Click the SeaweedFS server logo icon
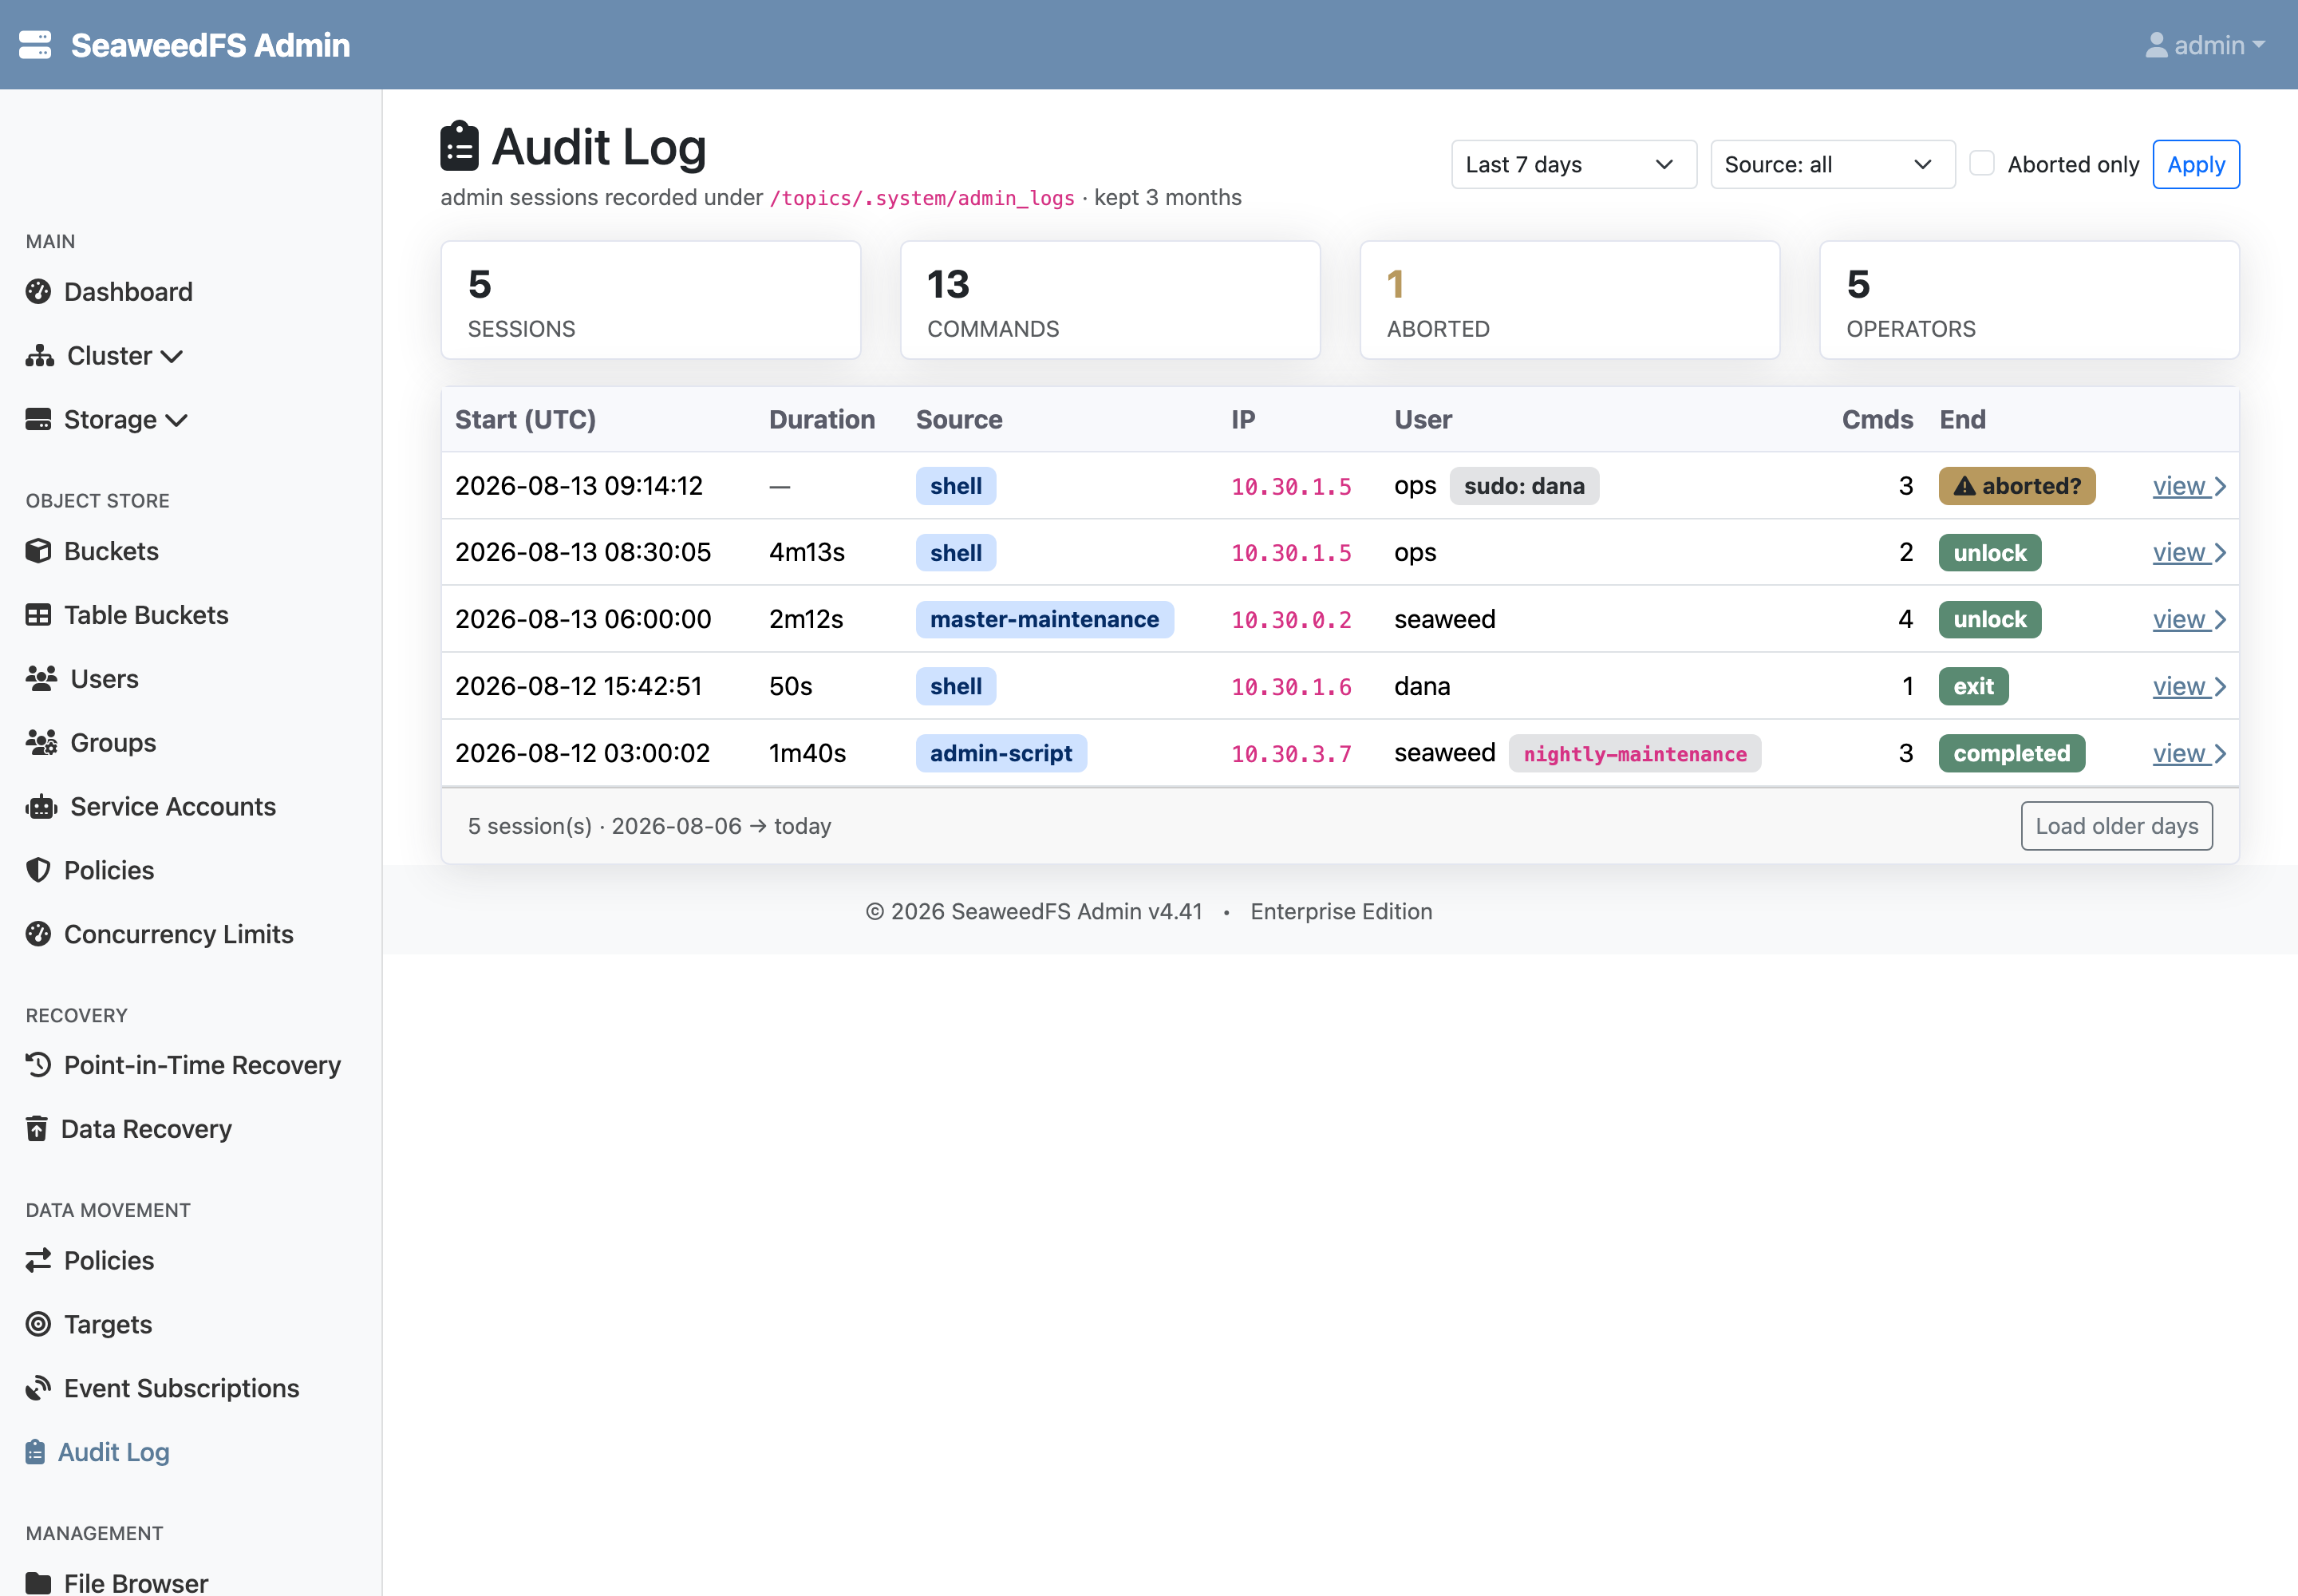 coord(35,45)
